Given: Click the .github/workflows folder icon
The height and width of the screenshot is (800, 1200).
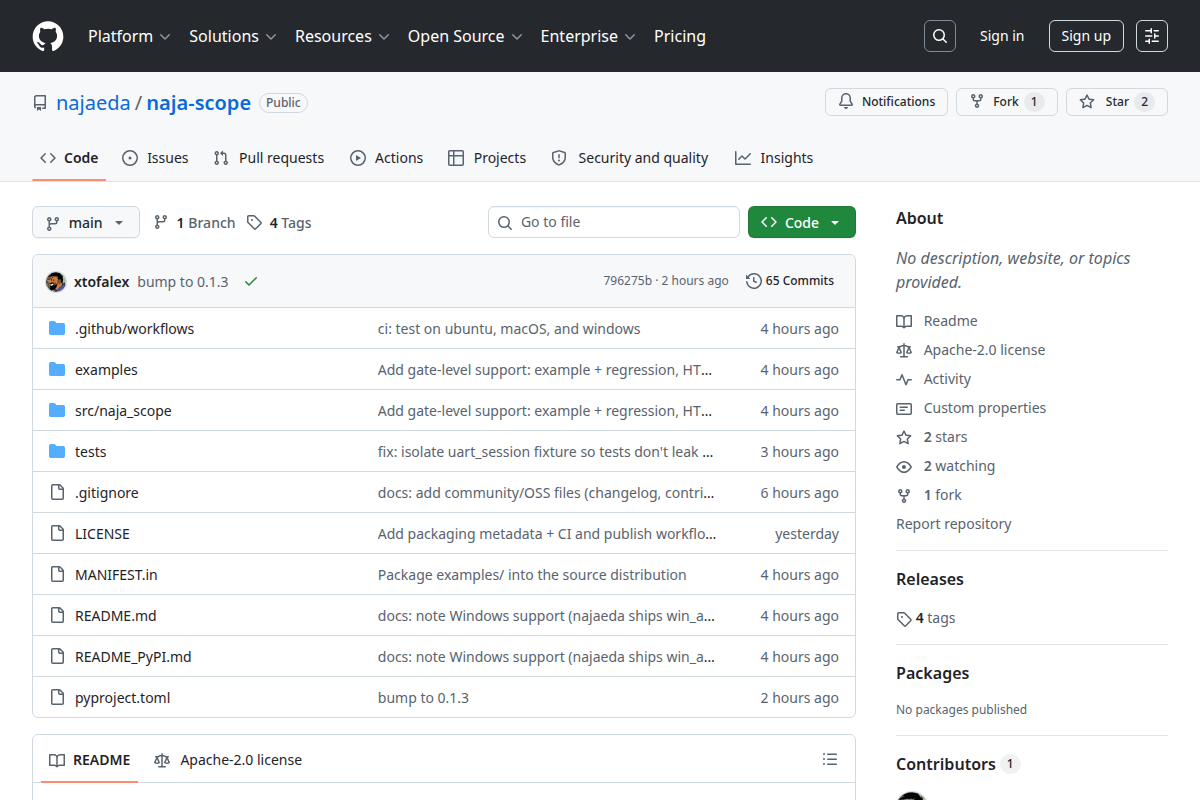Looking at the screenshot, I should [x=57, y=329].
